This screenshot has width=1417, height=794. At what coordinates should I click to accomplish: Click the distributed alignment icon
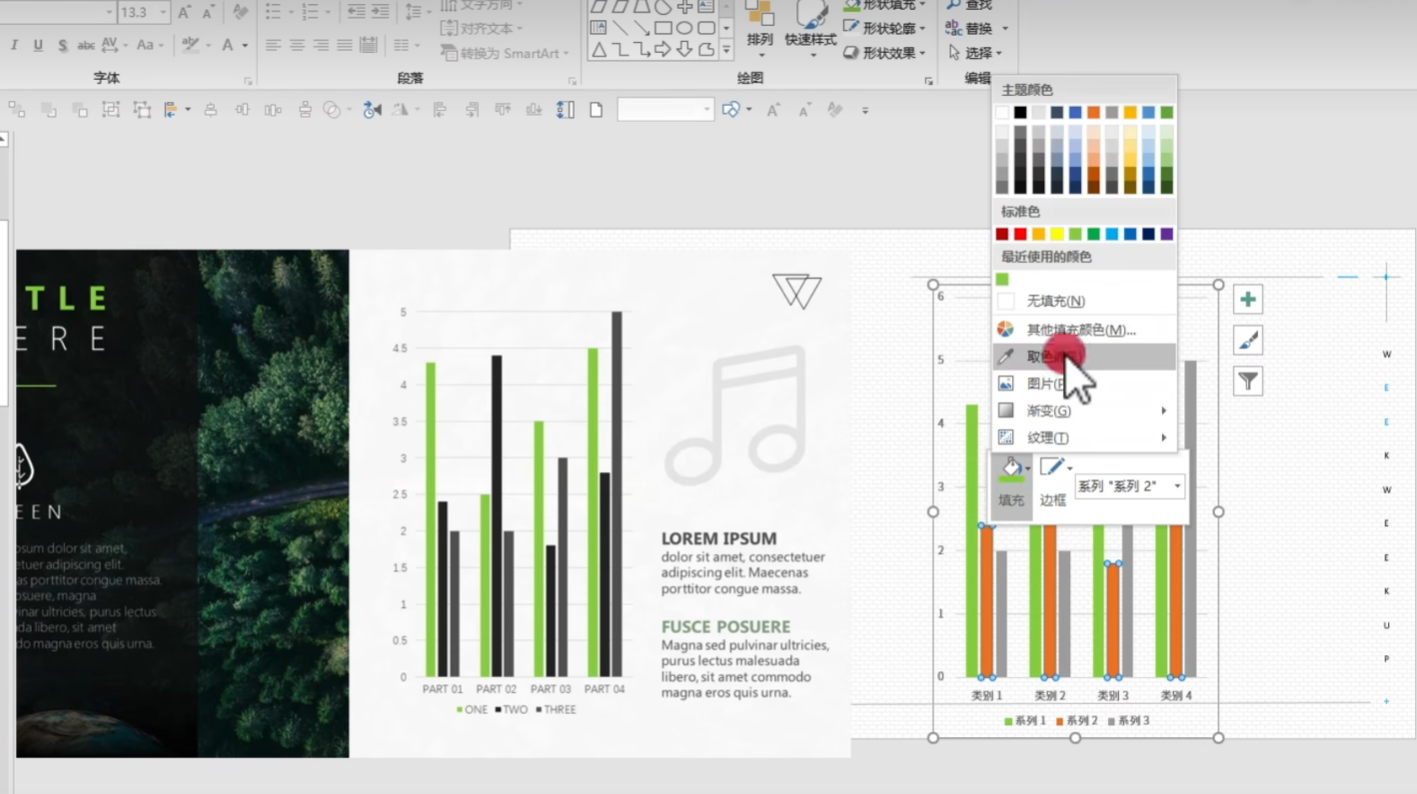click(369, 45)
